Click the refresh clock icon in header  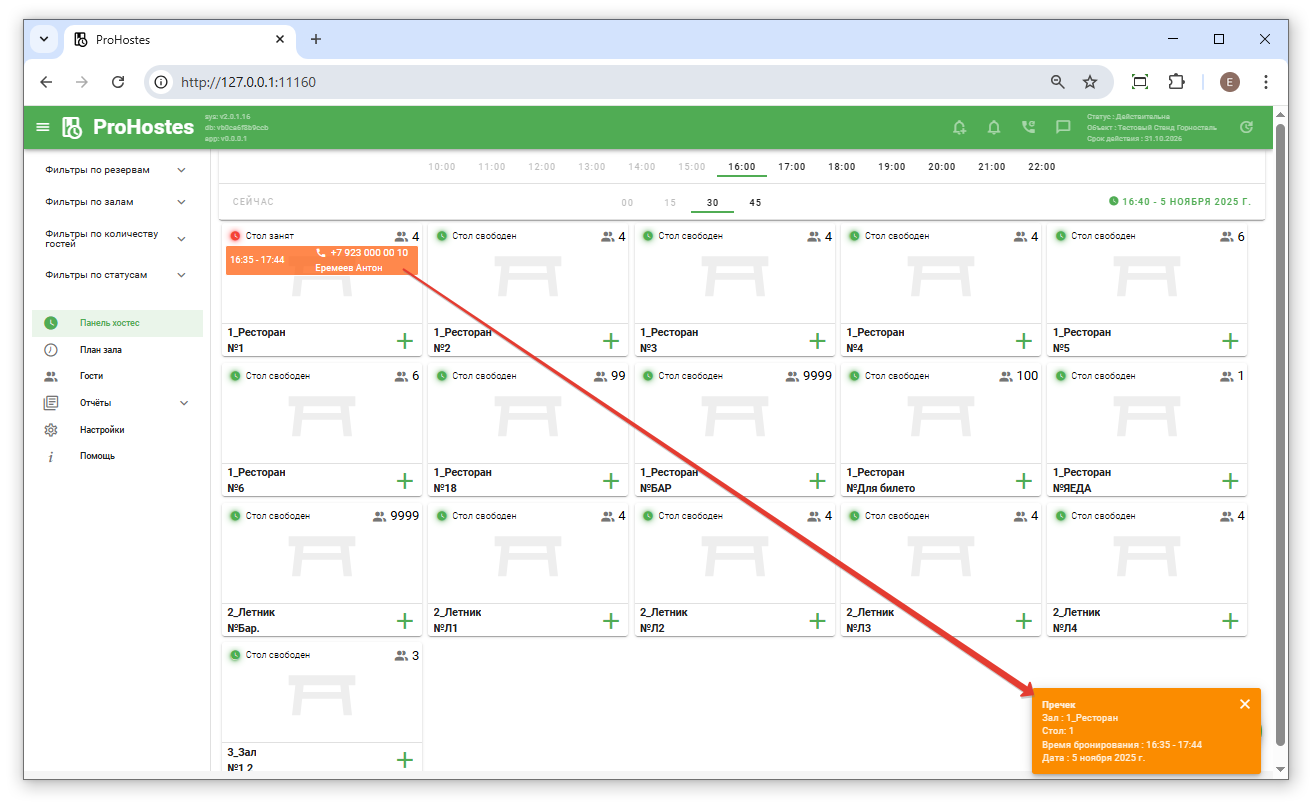(x=1246, y=127)
